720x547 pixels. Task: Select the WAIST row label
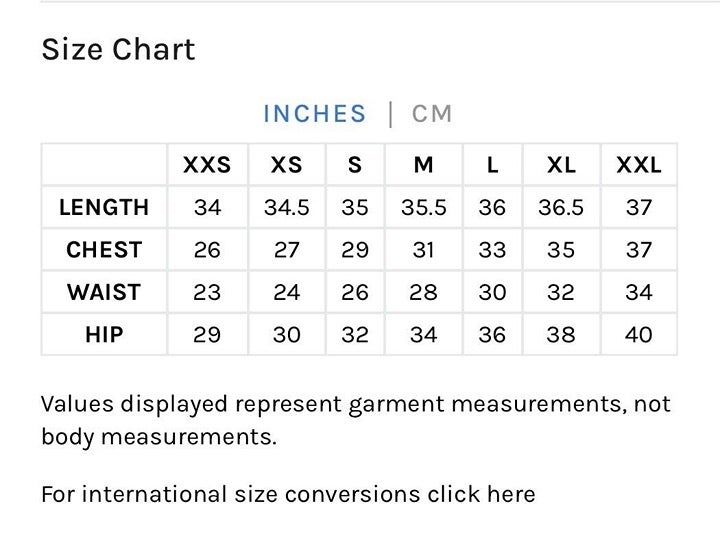(104, 292)
